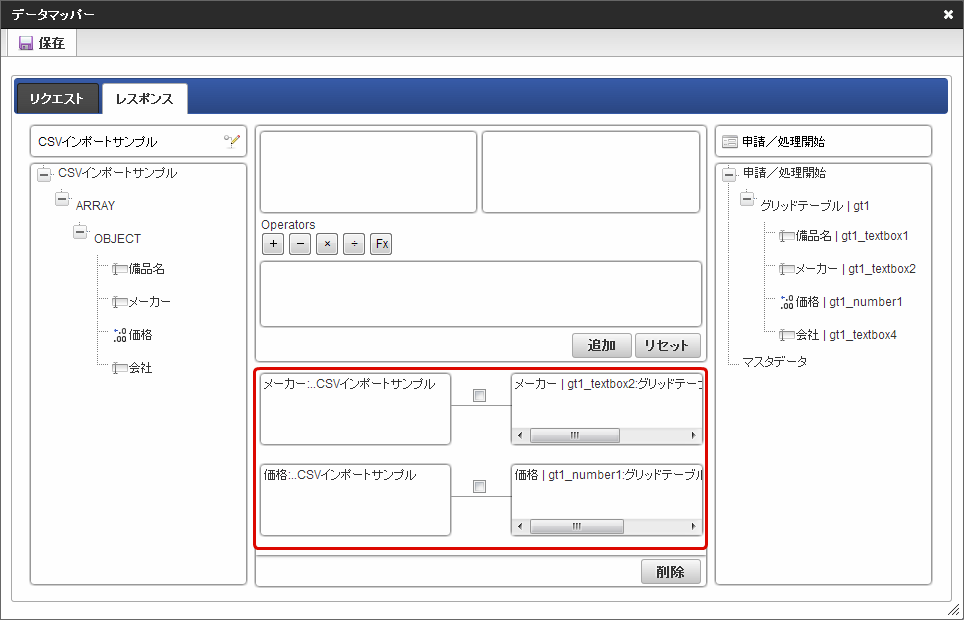Image resolution: width=964 pixels, height=620 pixels.
Task: Tick the checkbox on the 価格 mapping line
Action: point(480,487)
